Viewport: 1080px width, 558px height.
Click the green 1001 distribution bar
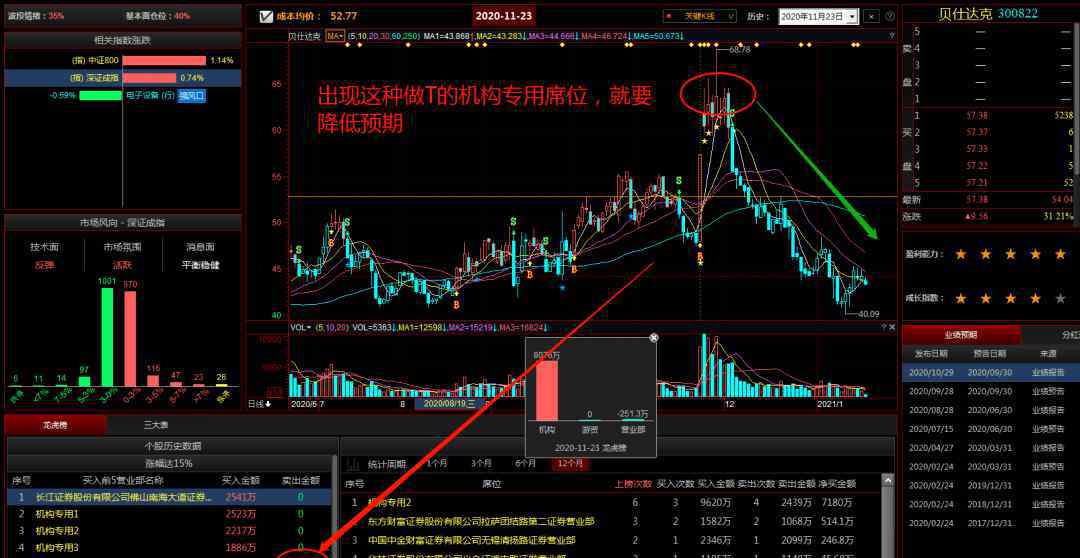107,337
